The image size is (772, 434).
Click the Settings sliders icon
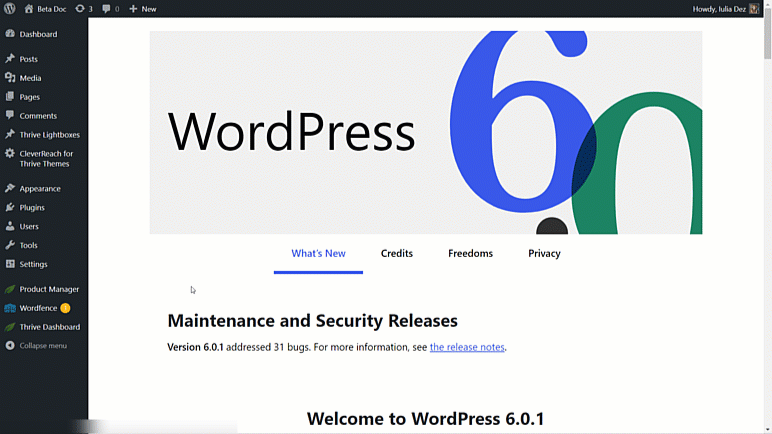(x=10, y=264)
